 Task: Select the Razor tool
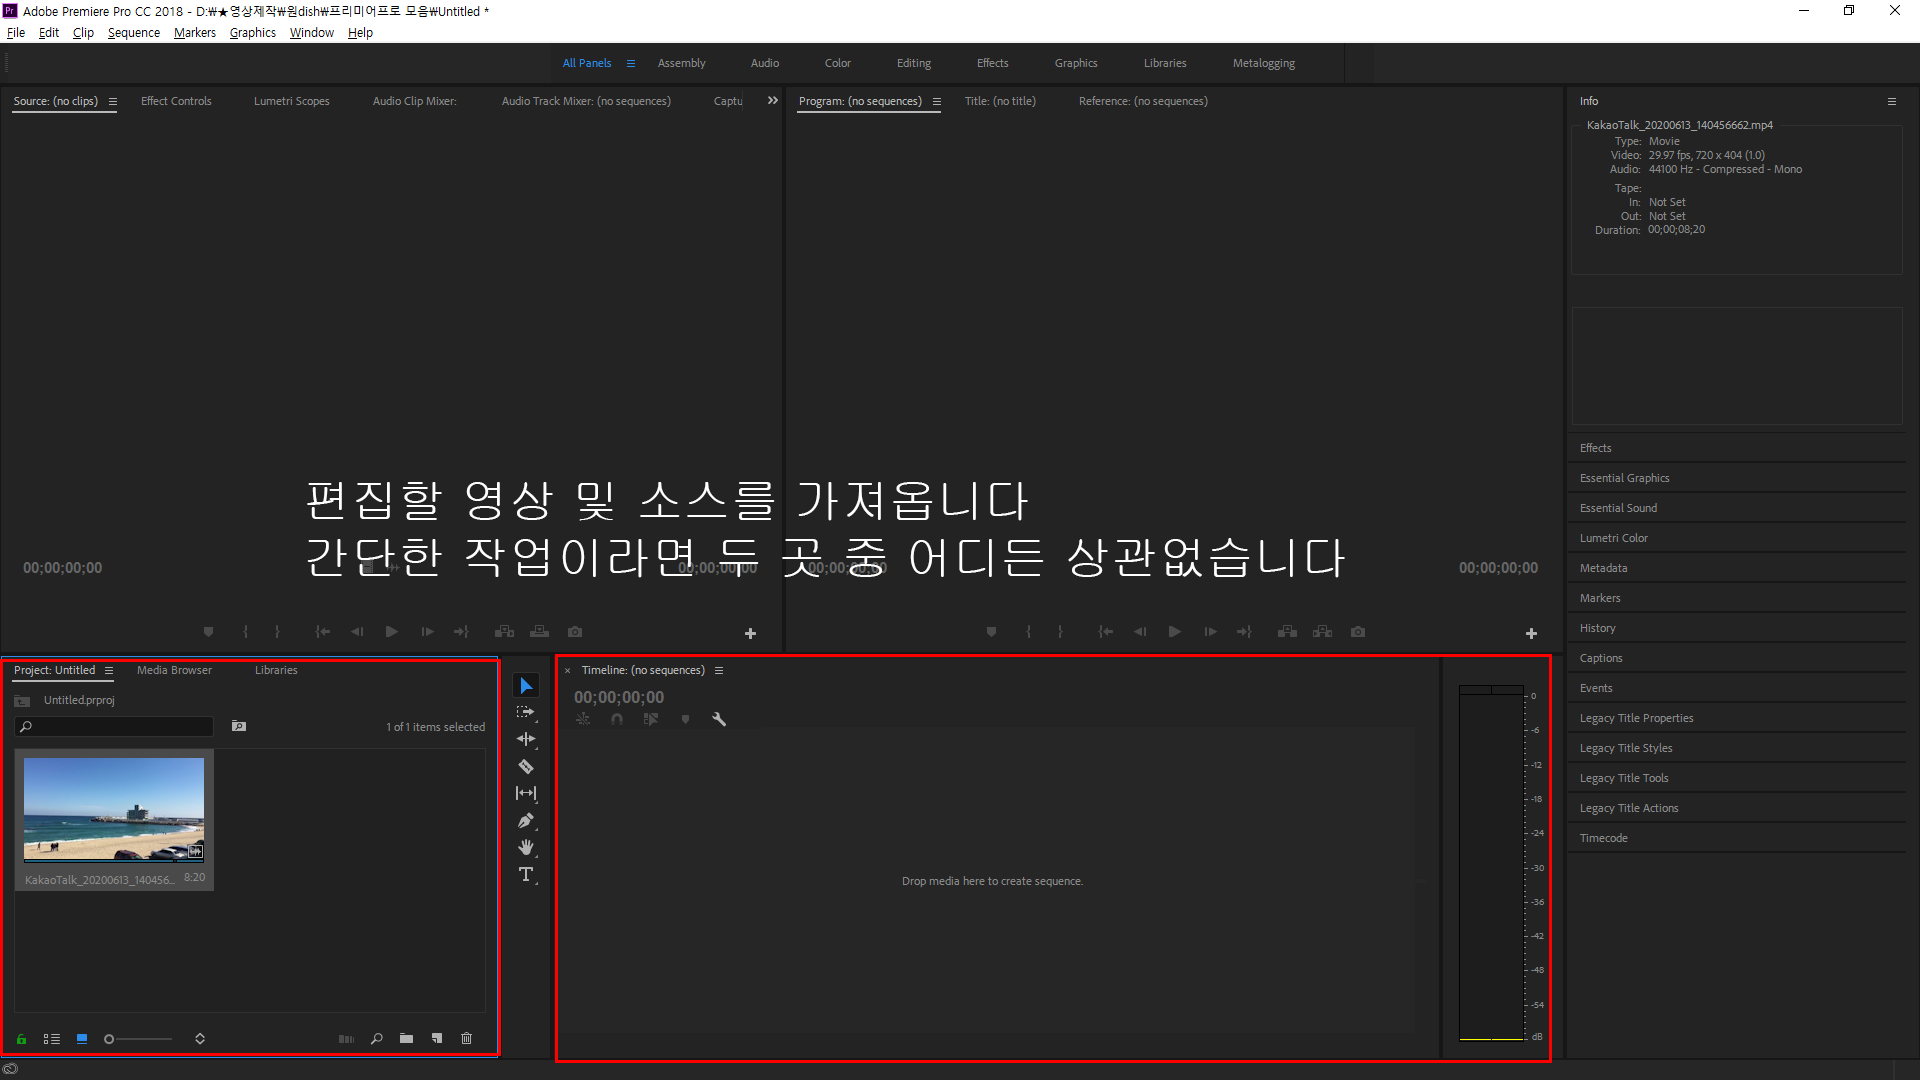[x=526, y=767]
